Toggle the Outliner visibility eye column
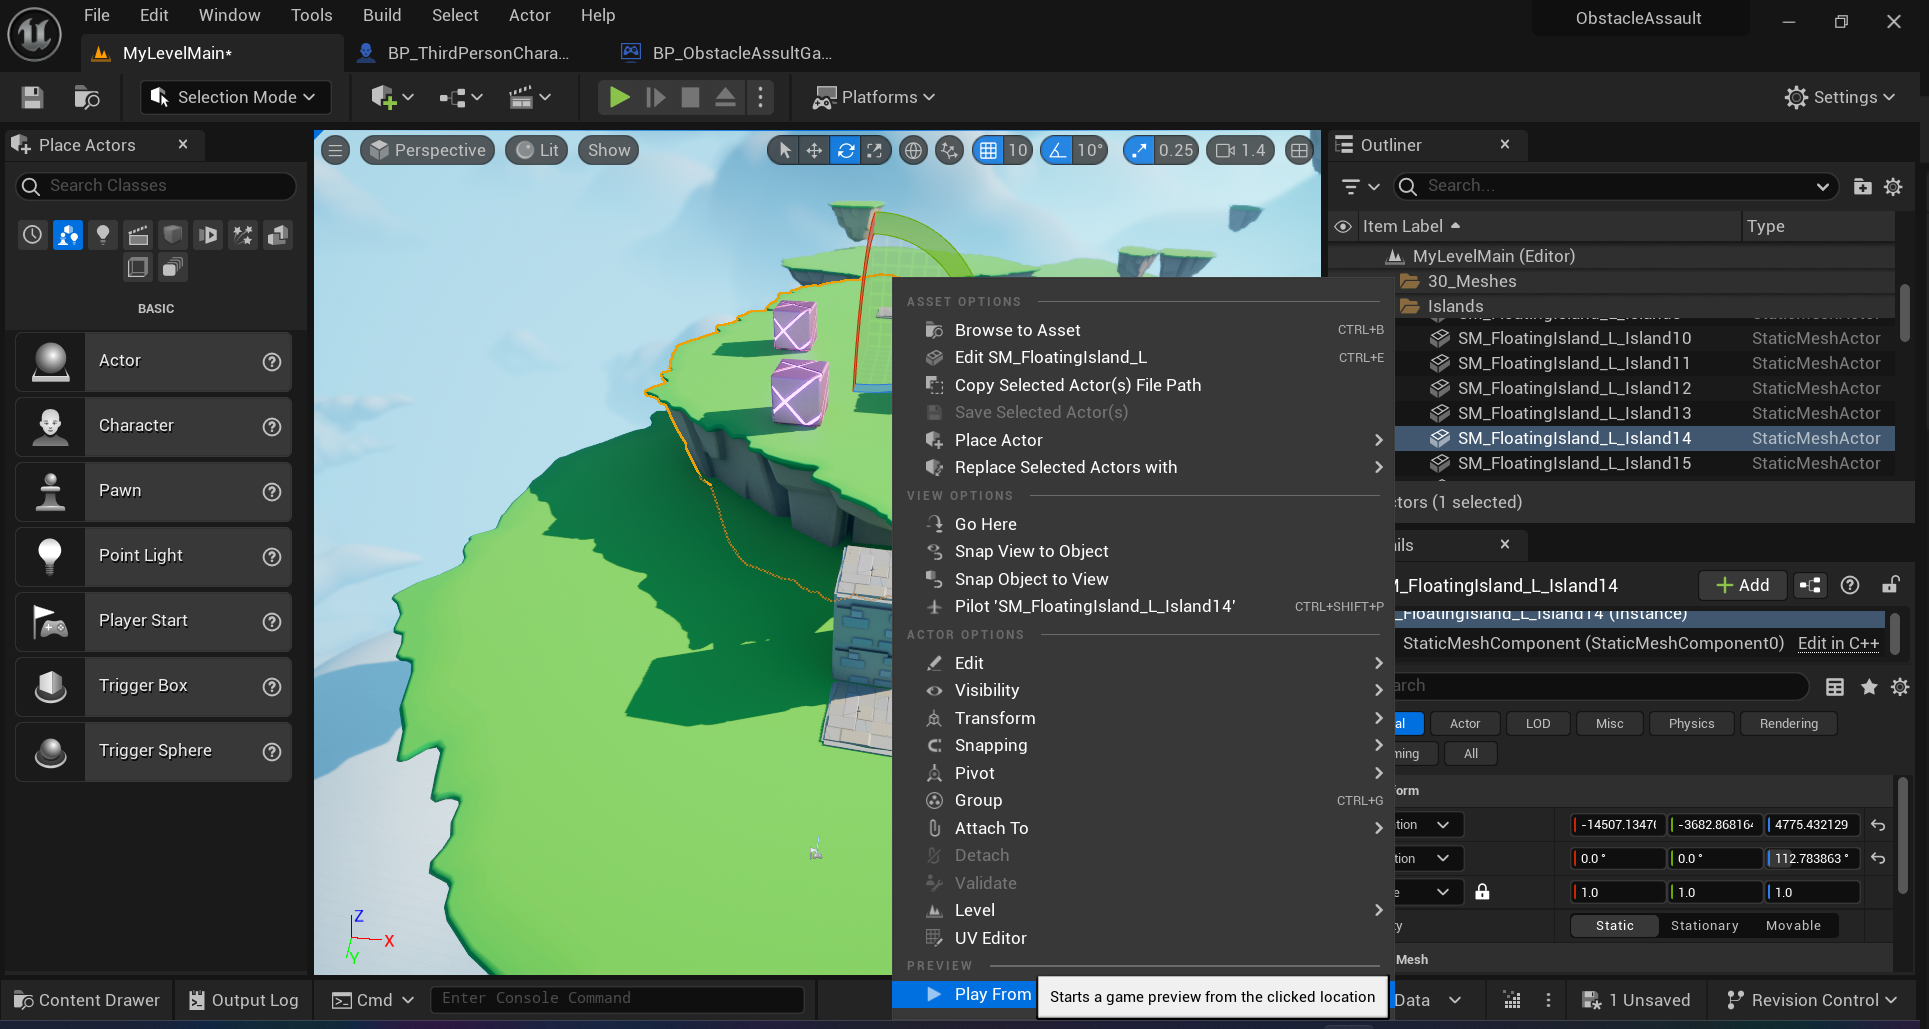The image size is (1929, 1029). pos(1343,226)
